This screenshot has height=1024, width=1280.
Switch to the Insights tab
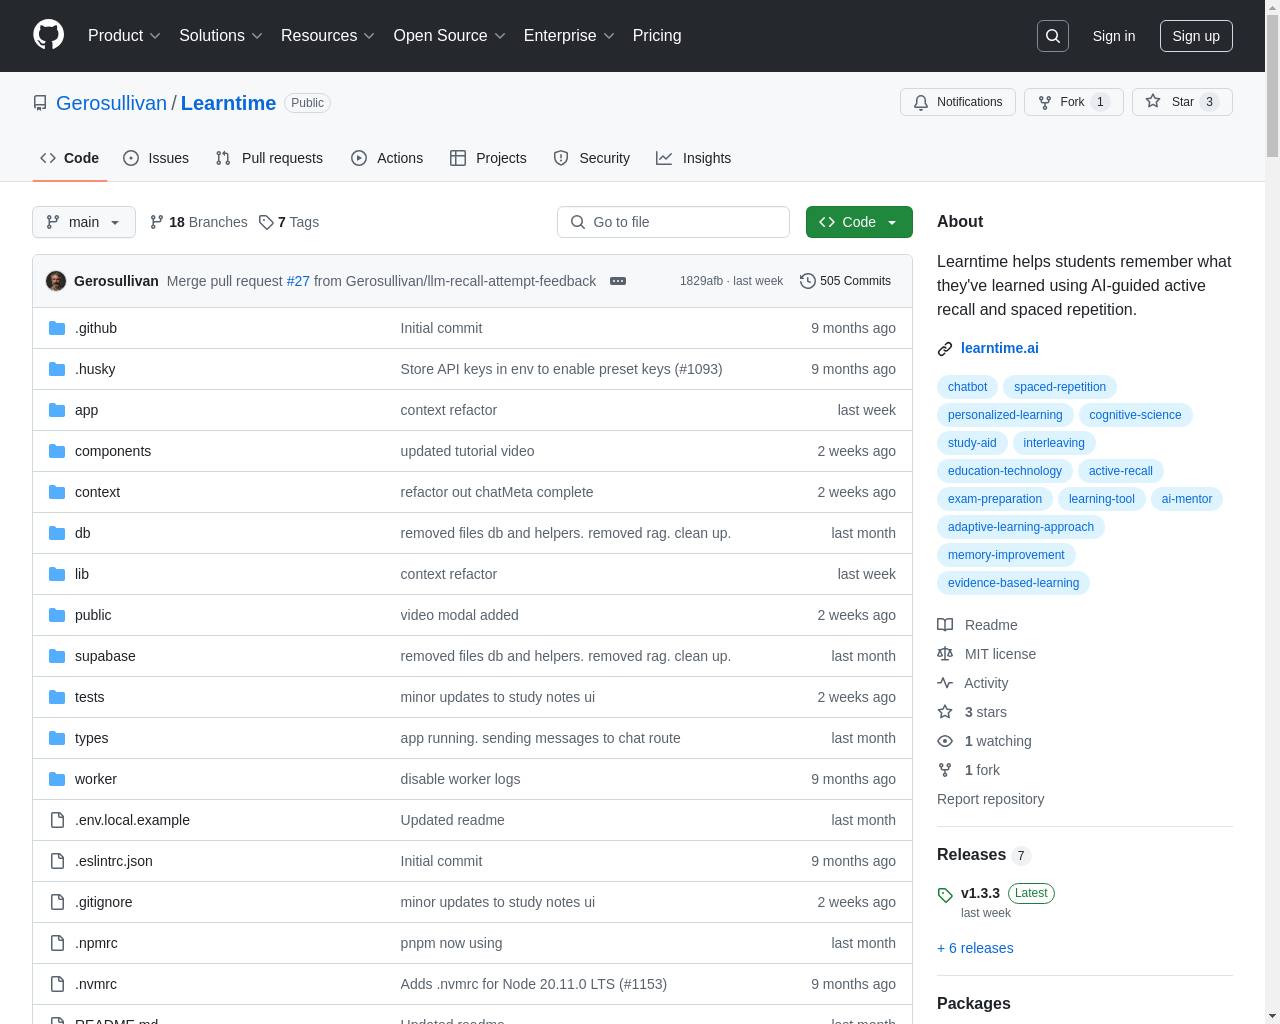[x=694, y=158]
